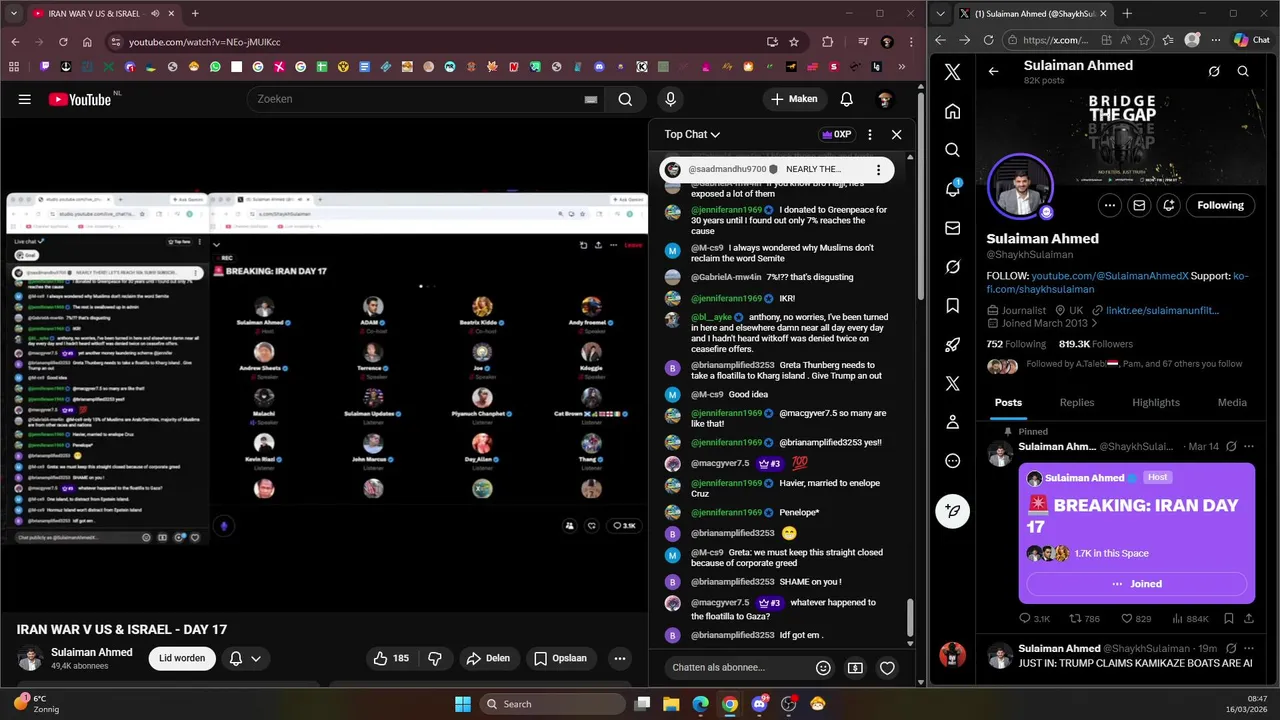Click the YouTube logo home link
Image resolution: width=1280 pixels, height=720 pixels.
point(81,99)
